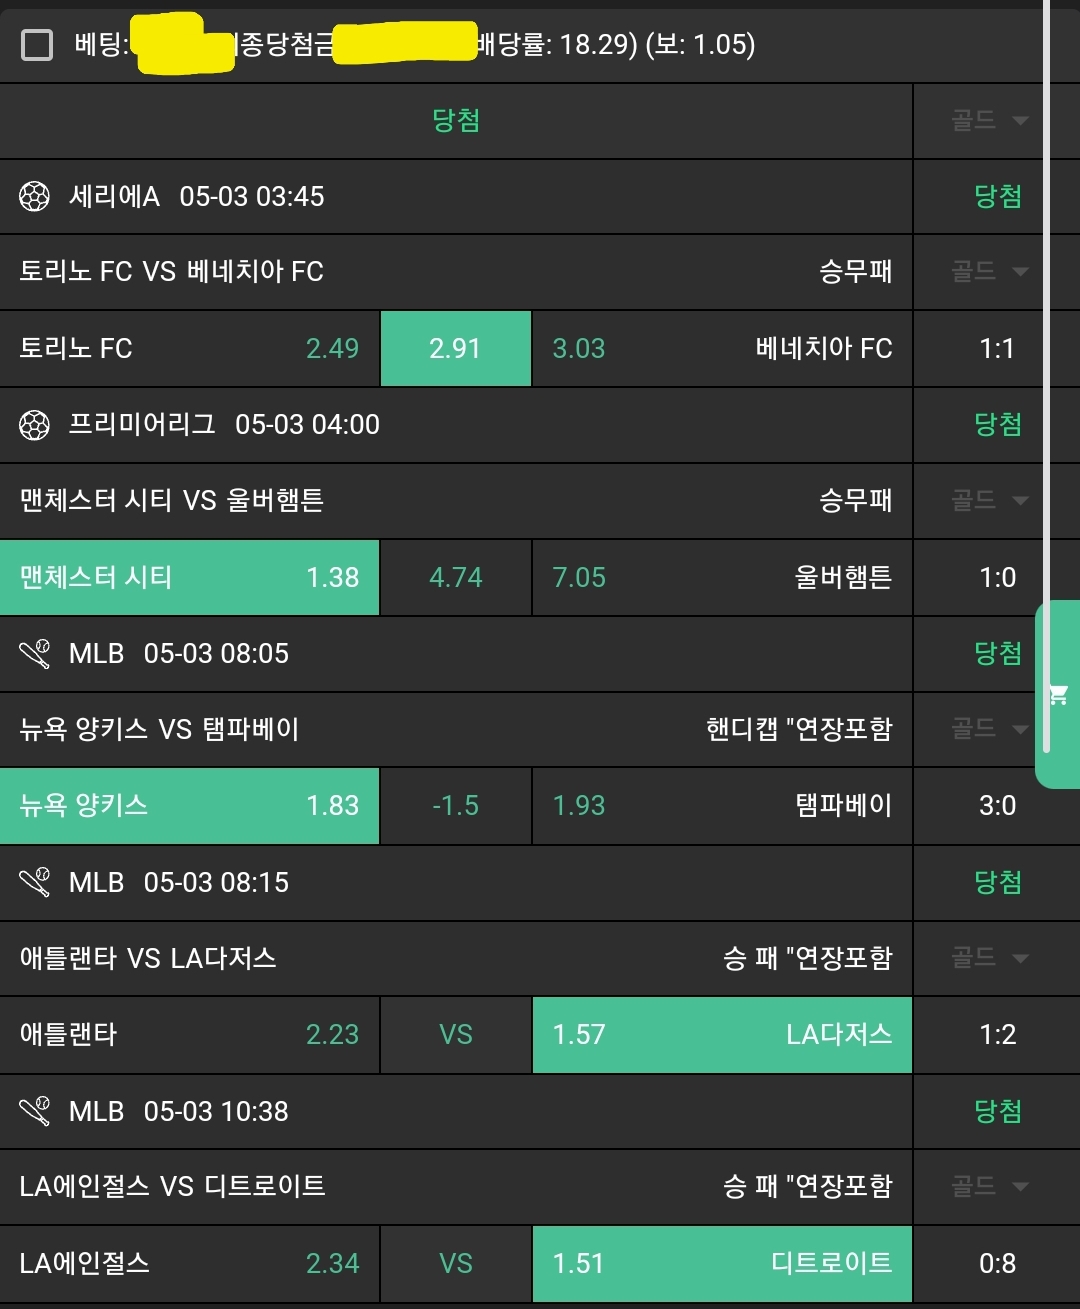Click the 울버햄튼 7.05 odds cell

pyautogui.click(x=722, y=577)
